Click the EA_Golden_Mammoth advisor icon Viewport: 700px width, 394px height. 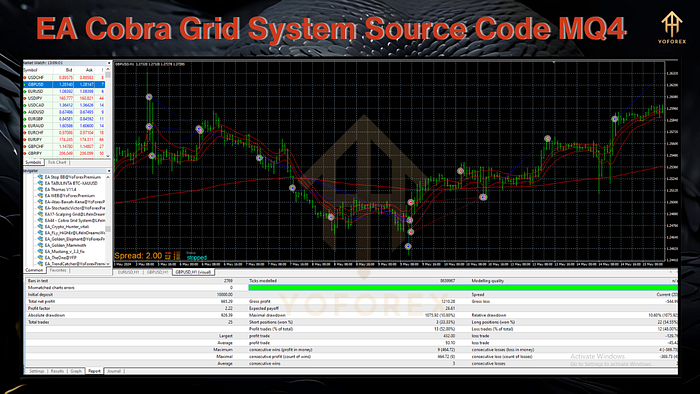40,245
